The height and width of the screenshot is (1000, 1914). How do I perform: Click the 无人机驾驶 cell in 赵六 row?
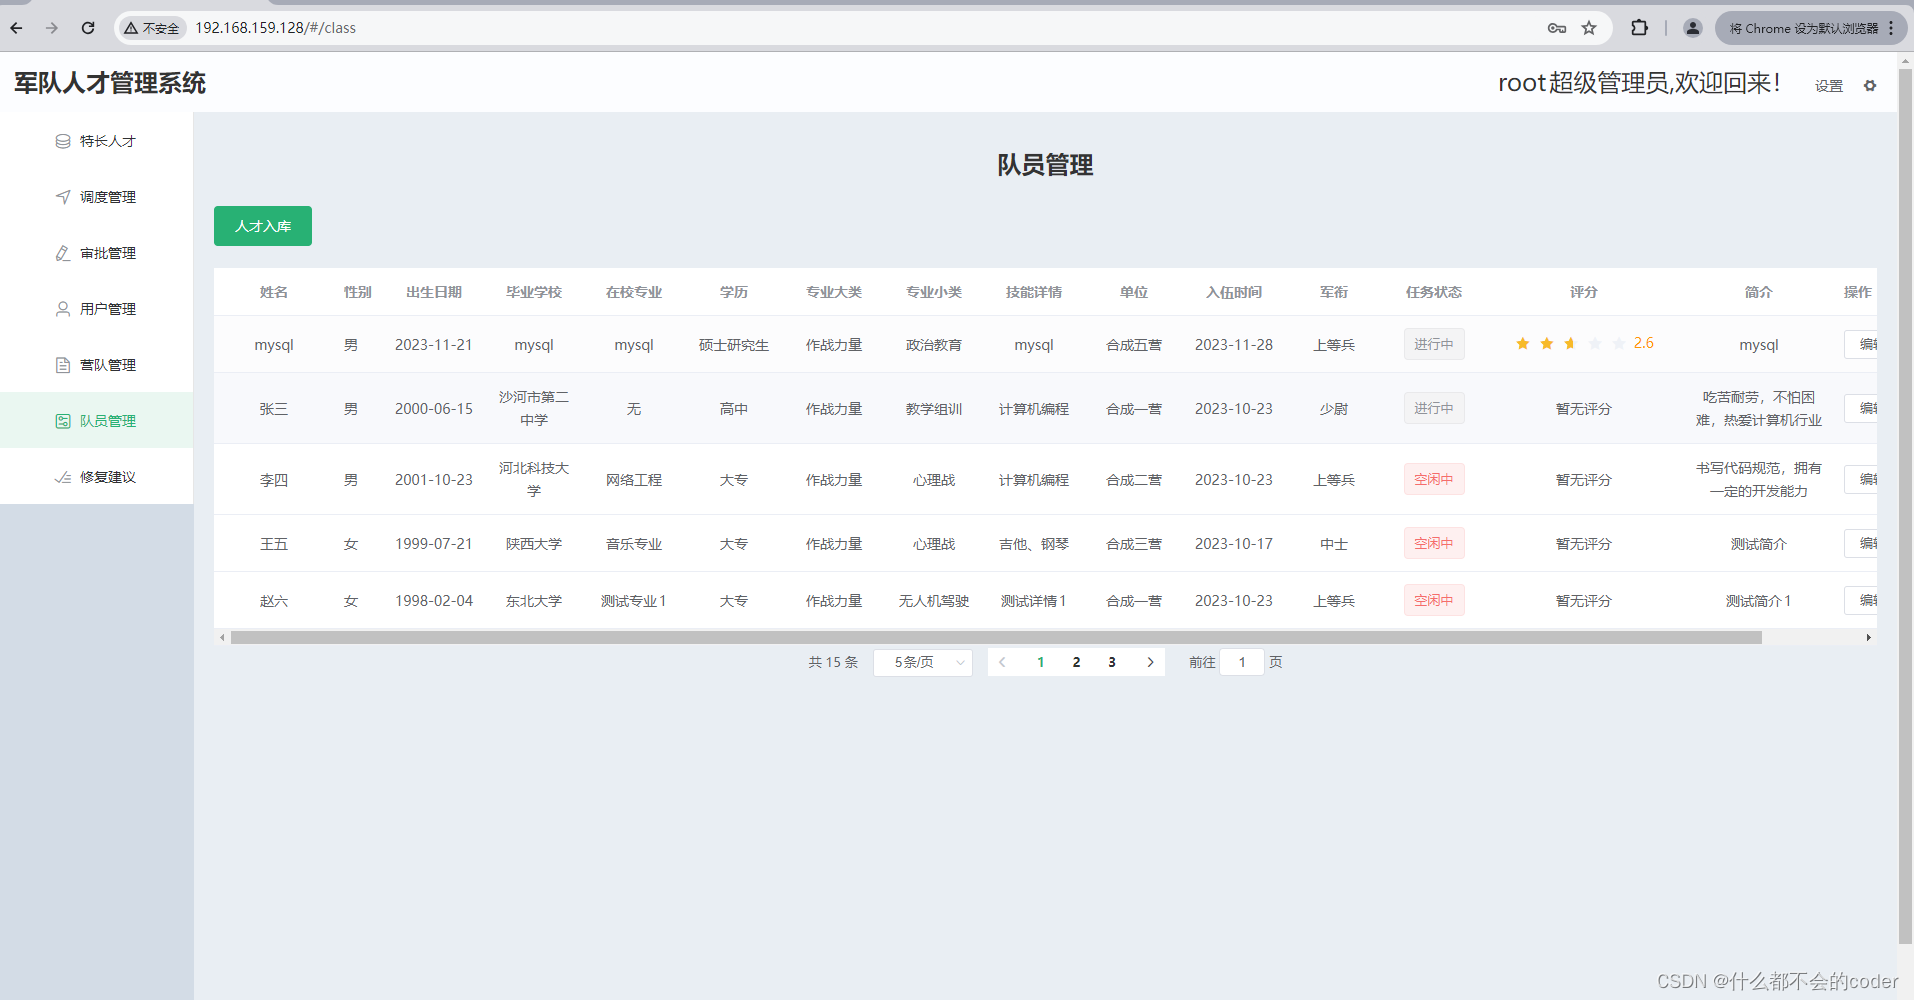(934, 600)
